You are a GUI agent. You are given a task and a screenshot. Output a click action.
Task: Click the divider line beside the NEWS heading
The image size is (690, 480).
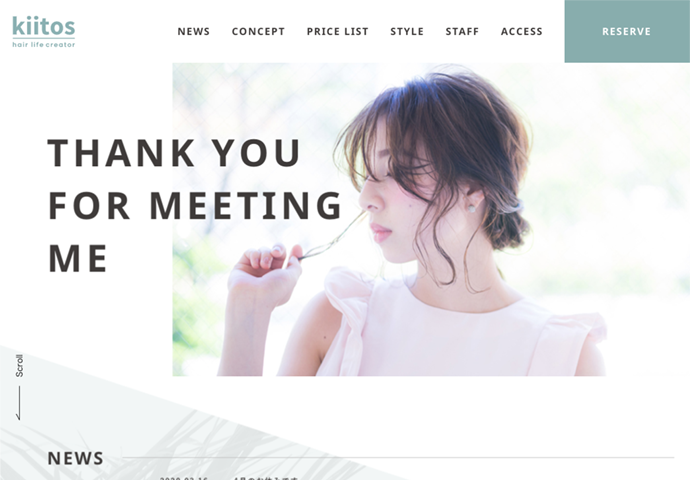click(x=398, y=458)
